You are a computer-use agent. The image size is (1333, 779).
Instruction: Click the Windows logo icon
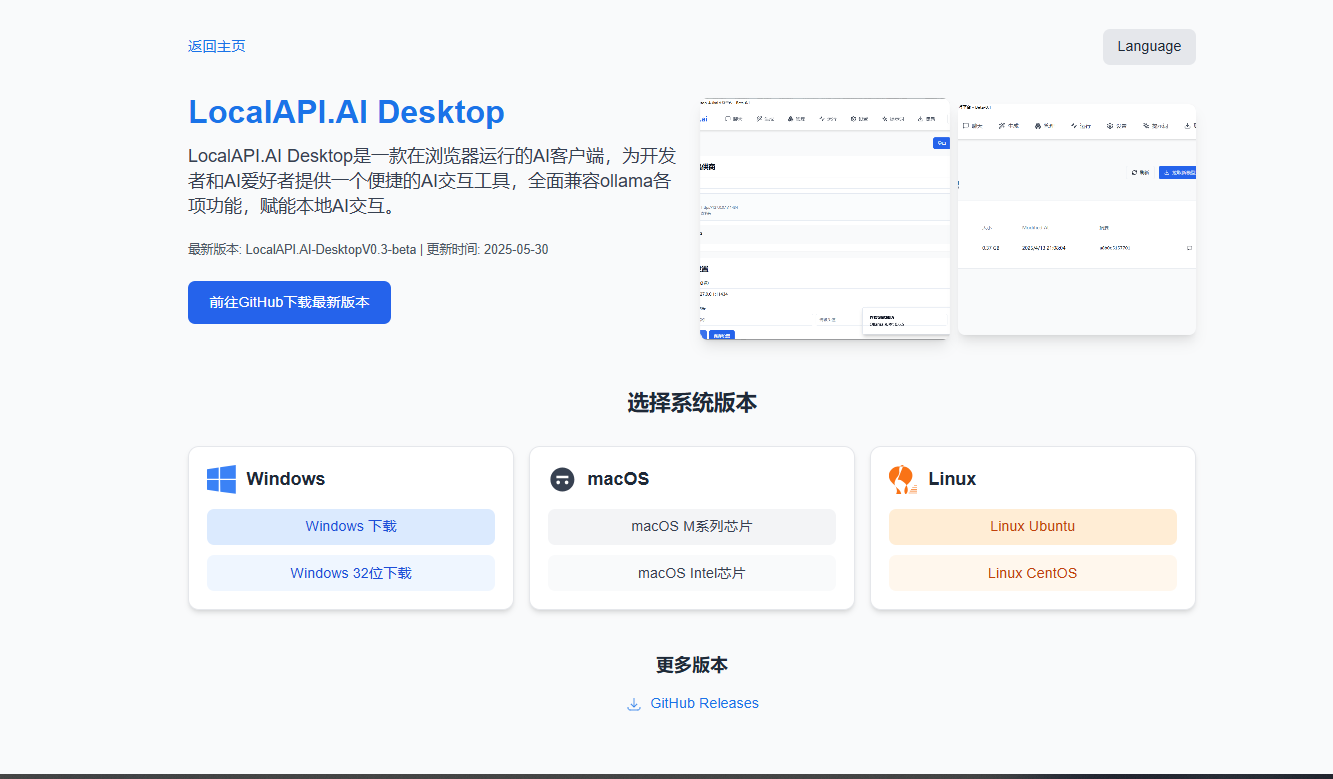[221, 479]
